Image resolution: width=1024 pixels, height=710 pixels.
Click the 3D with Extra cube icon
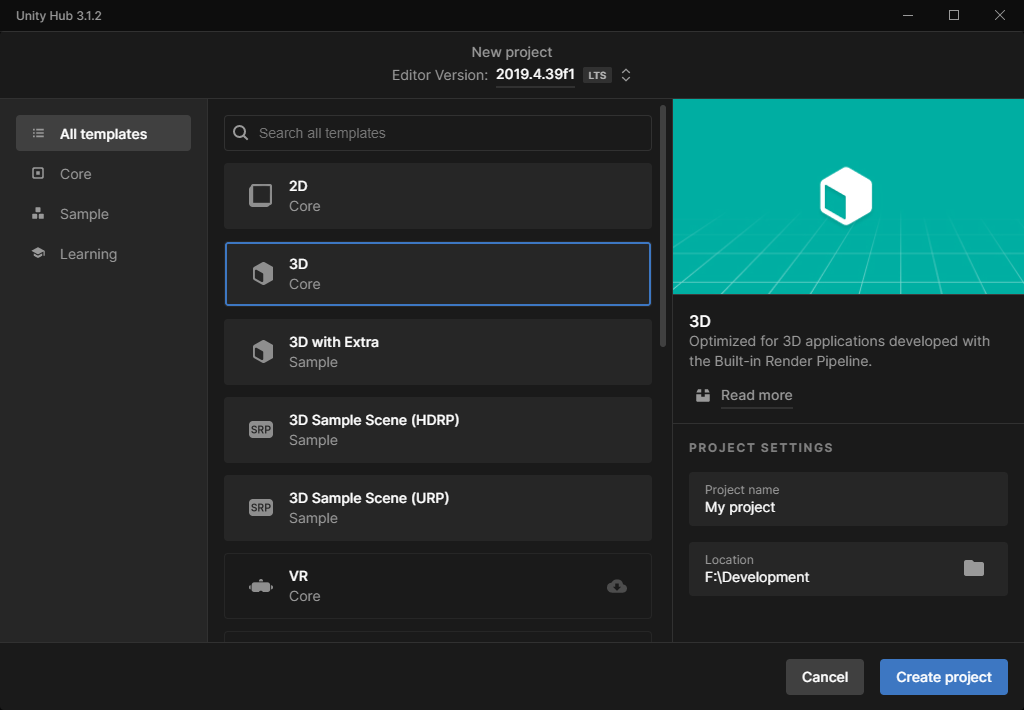point(262,352)
